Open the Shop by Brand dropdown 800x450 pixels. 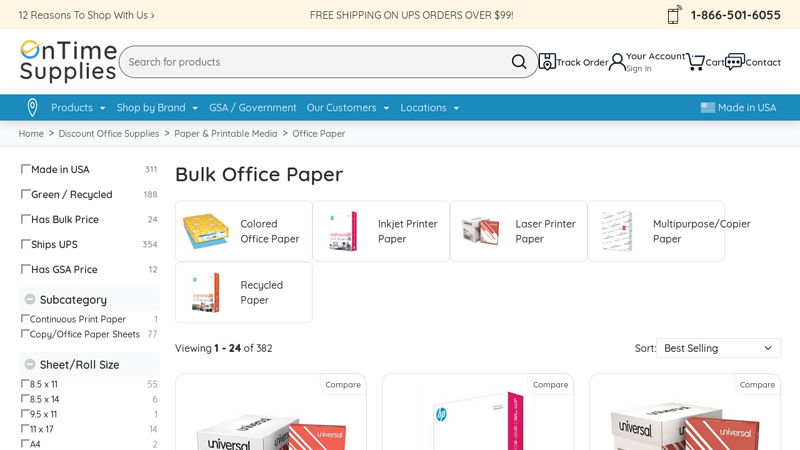[x=157, y=108]
